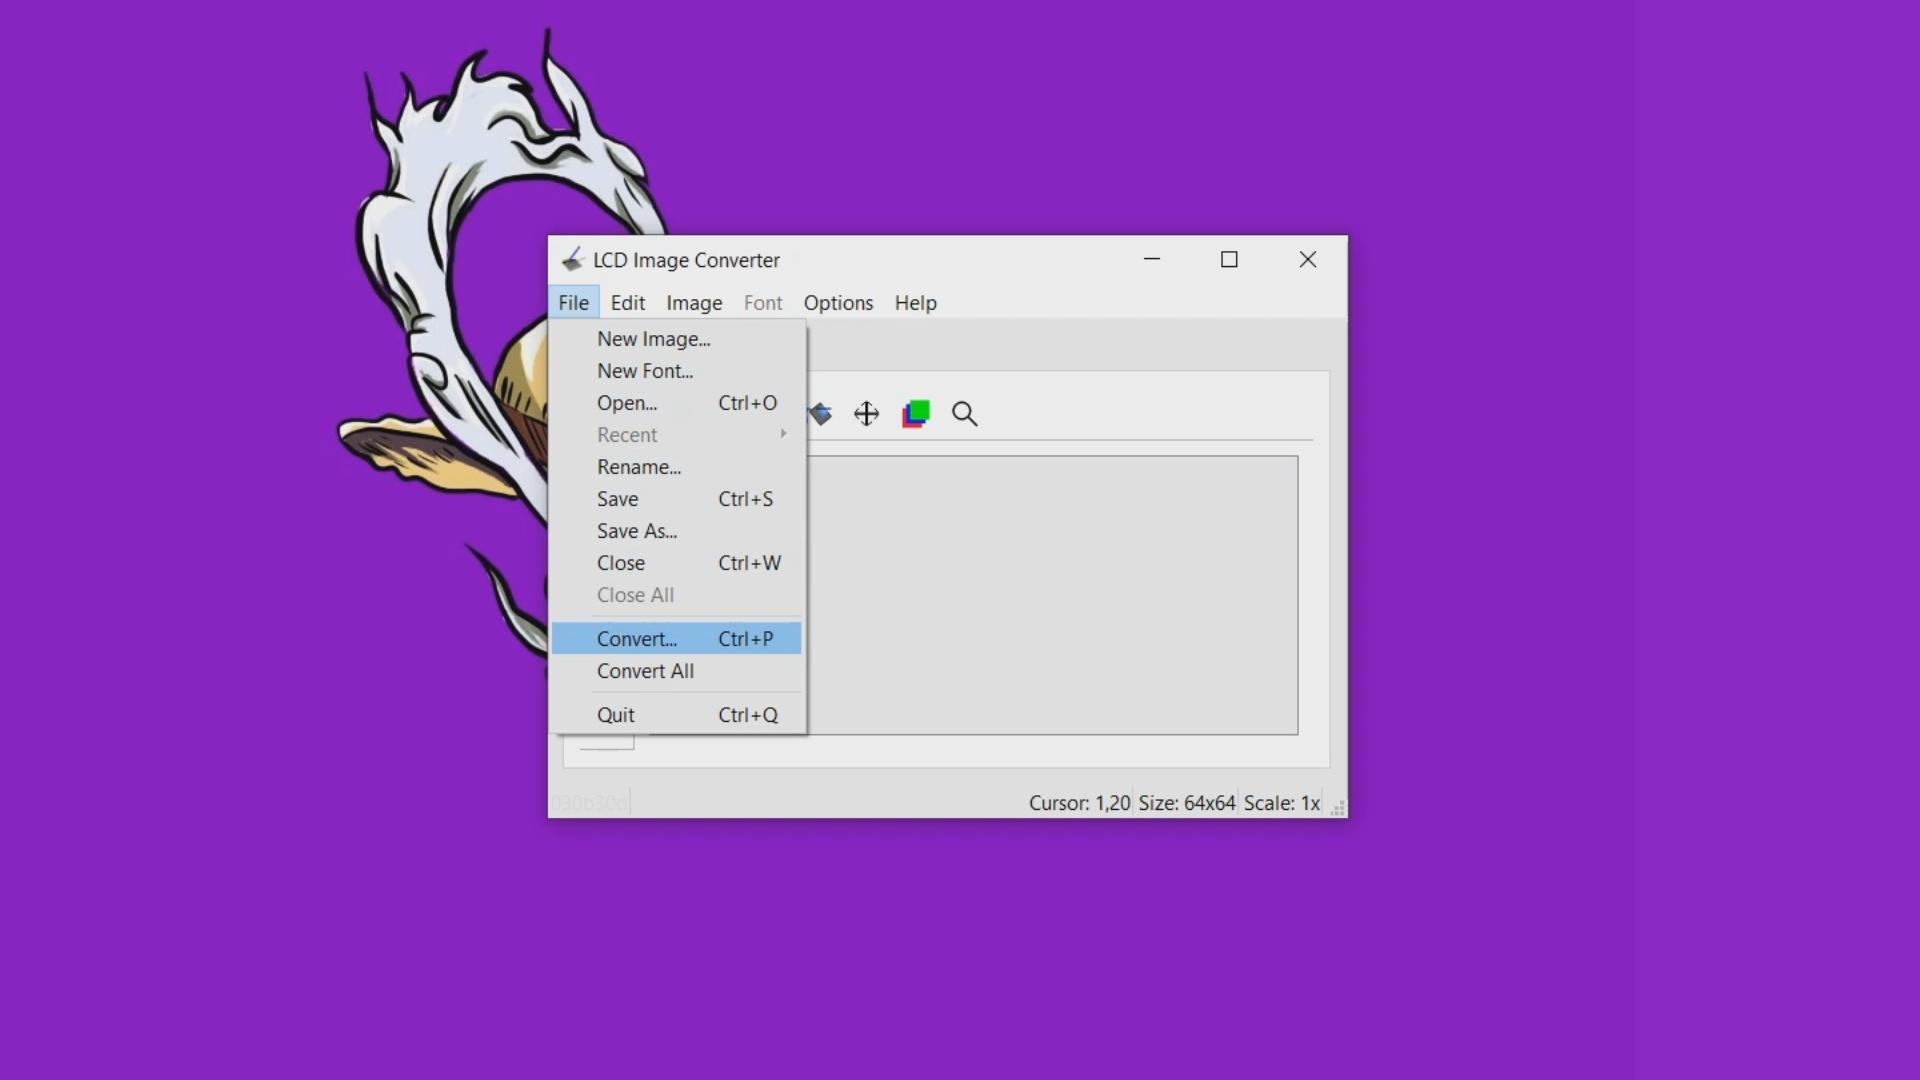
Task: Click the LCD Image Converter title icon
Action: [x=572, y=260]
